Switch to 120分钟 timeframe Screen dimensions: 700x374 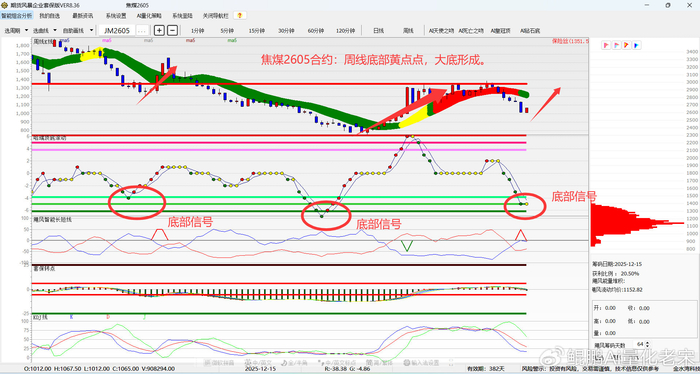(346, 31)
